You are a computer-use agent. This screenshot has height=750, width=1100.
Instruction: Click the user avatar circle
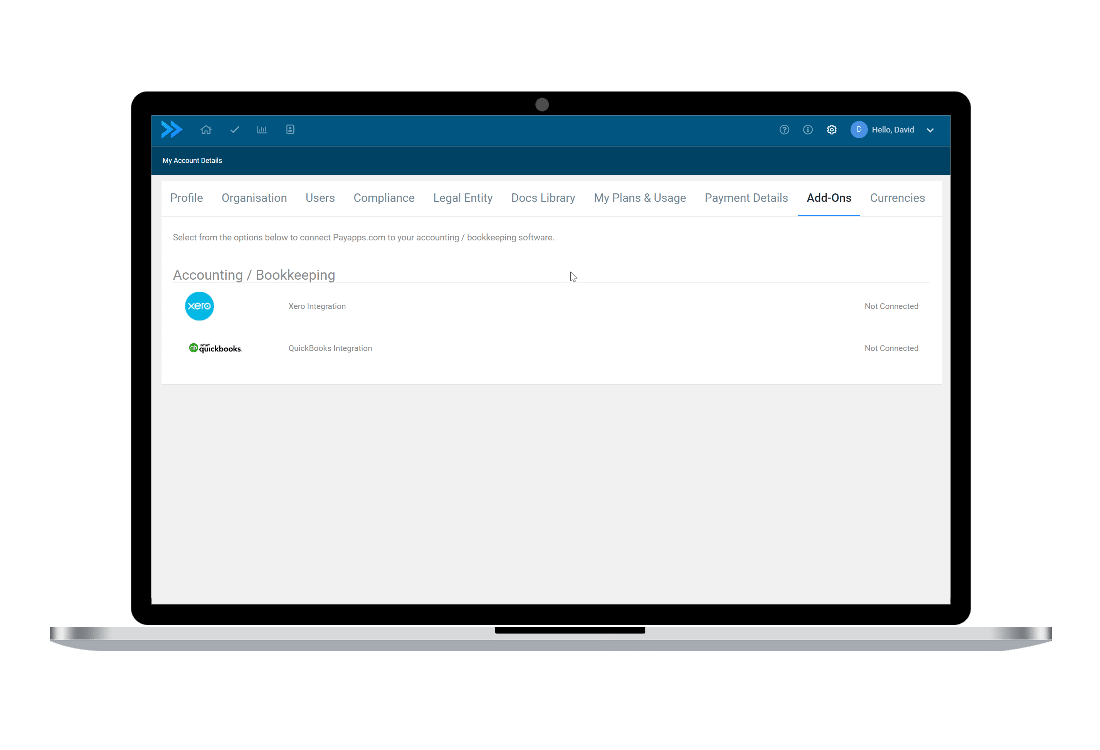tap(858, 130)
